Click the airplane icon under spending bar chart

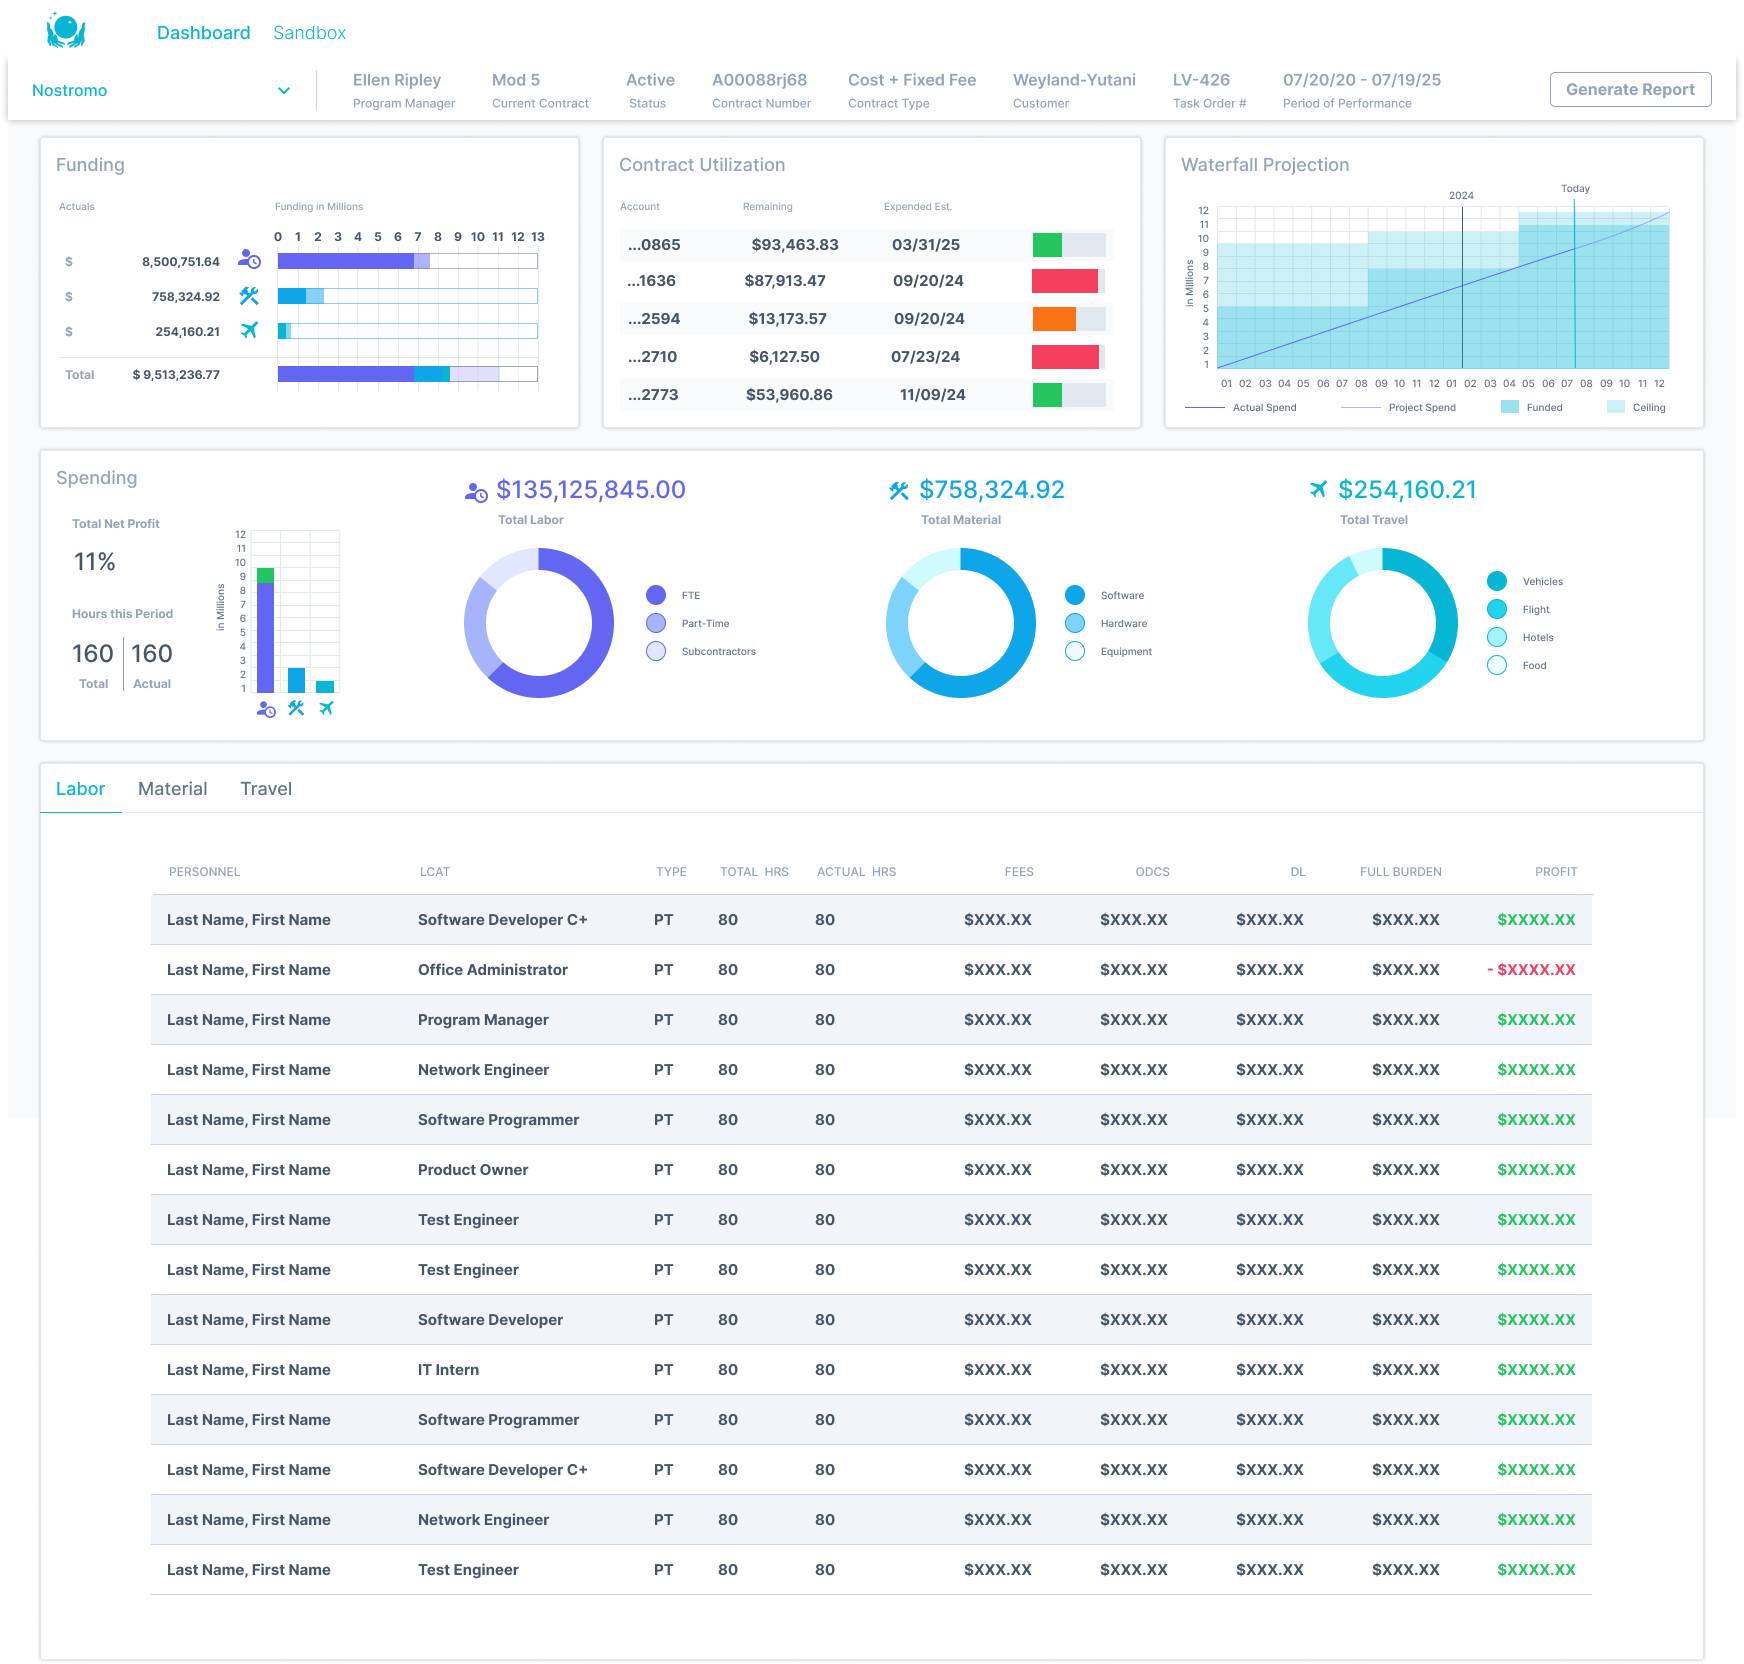326,708
